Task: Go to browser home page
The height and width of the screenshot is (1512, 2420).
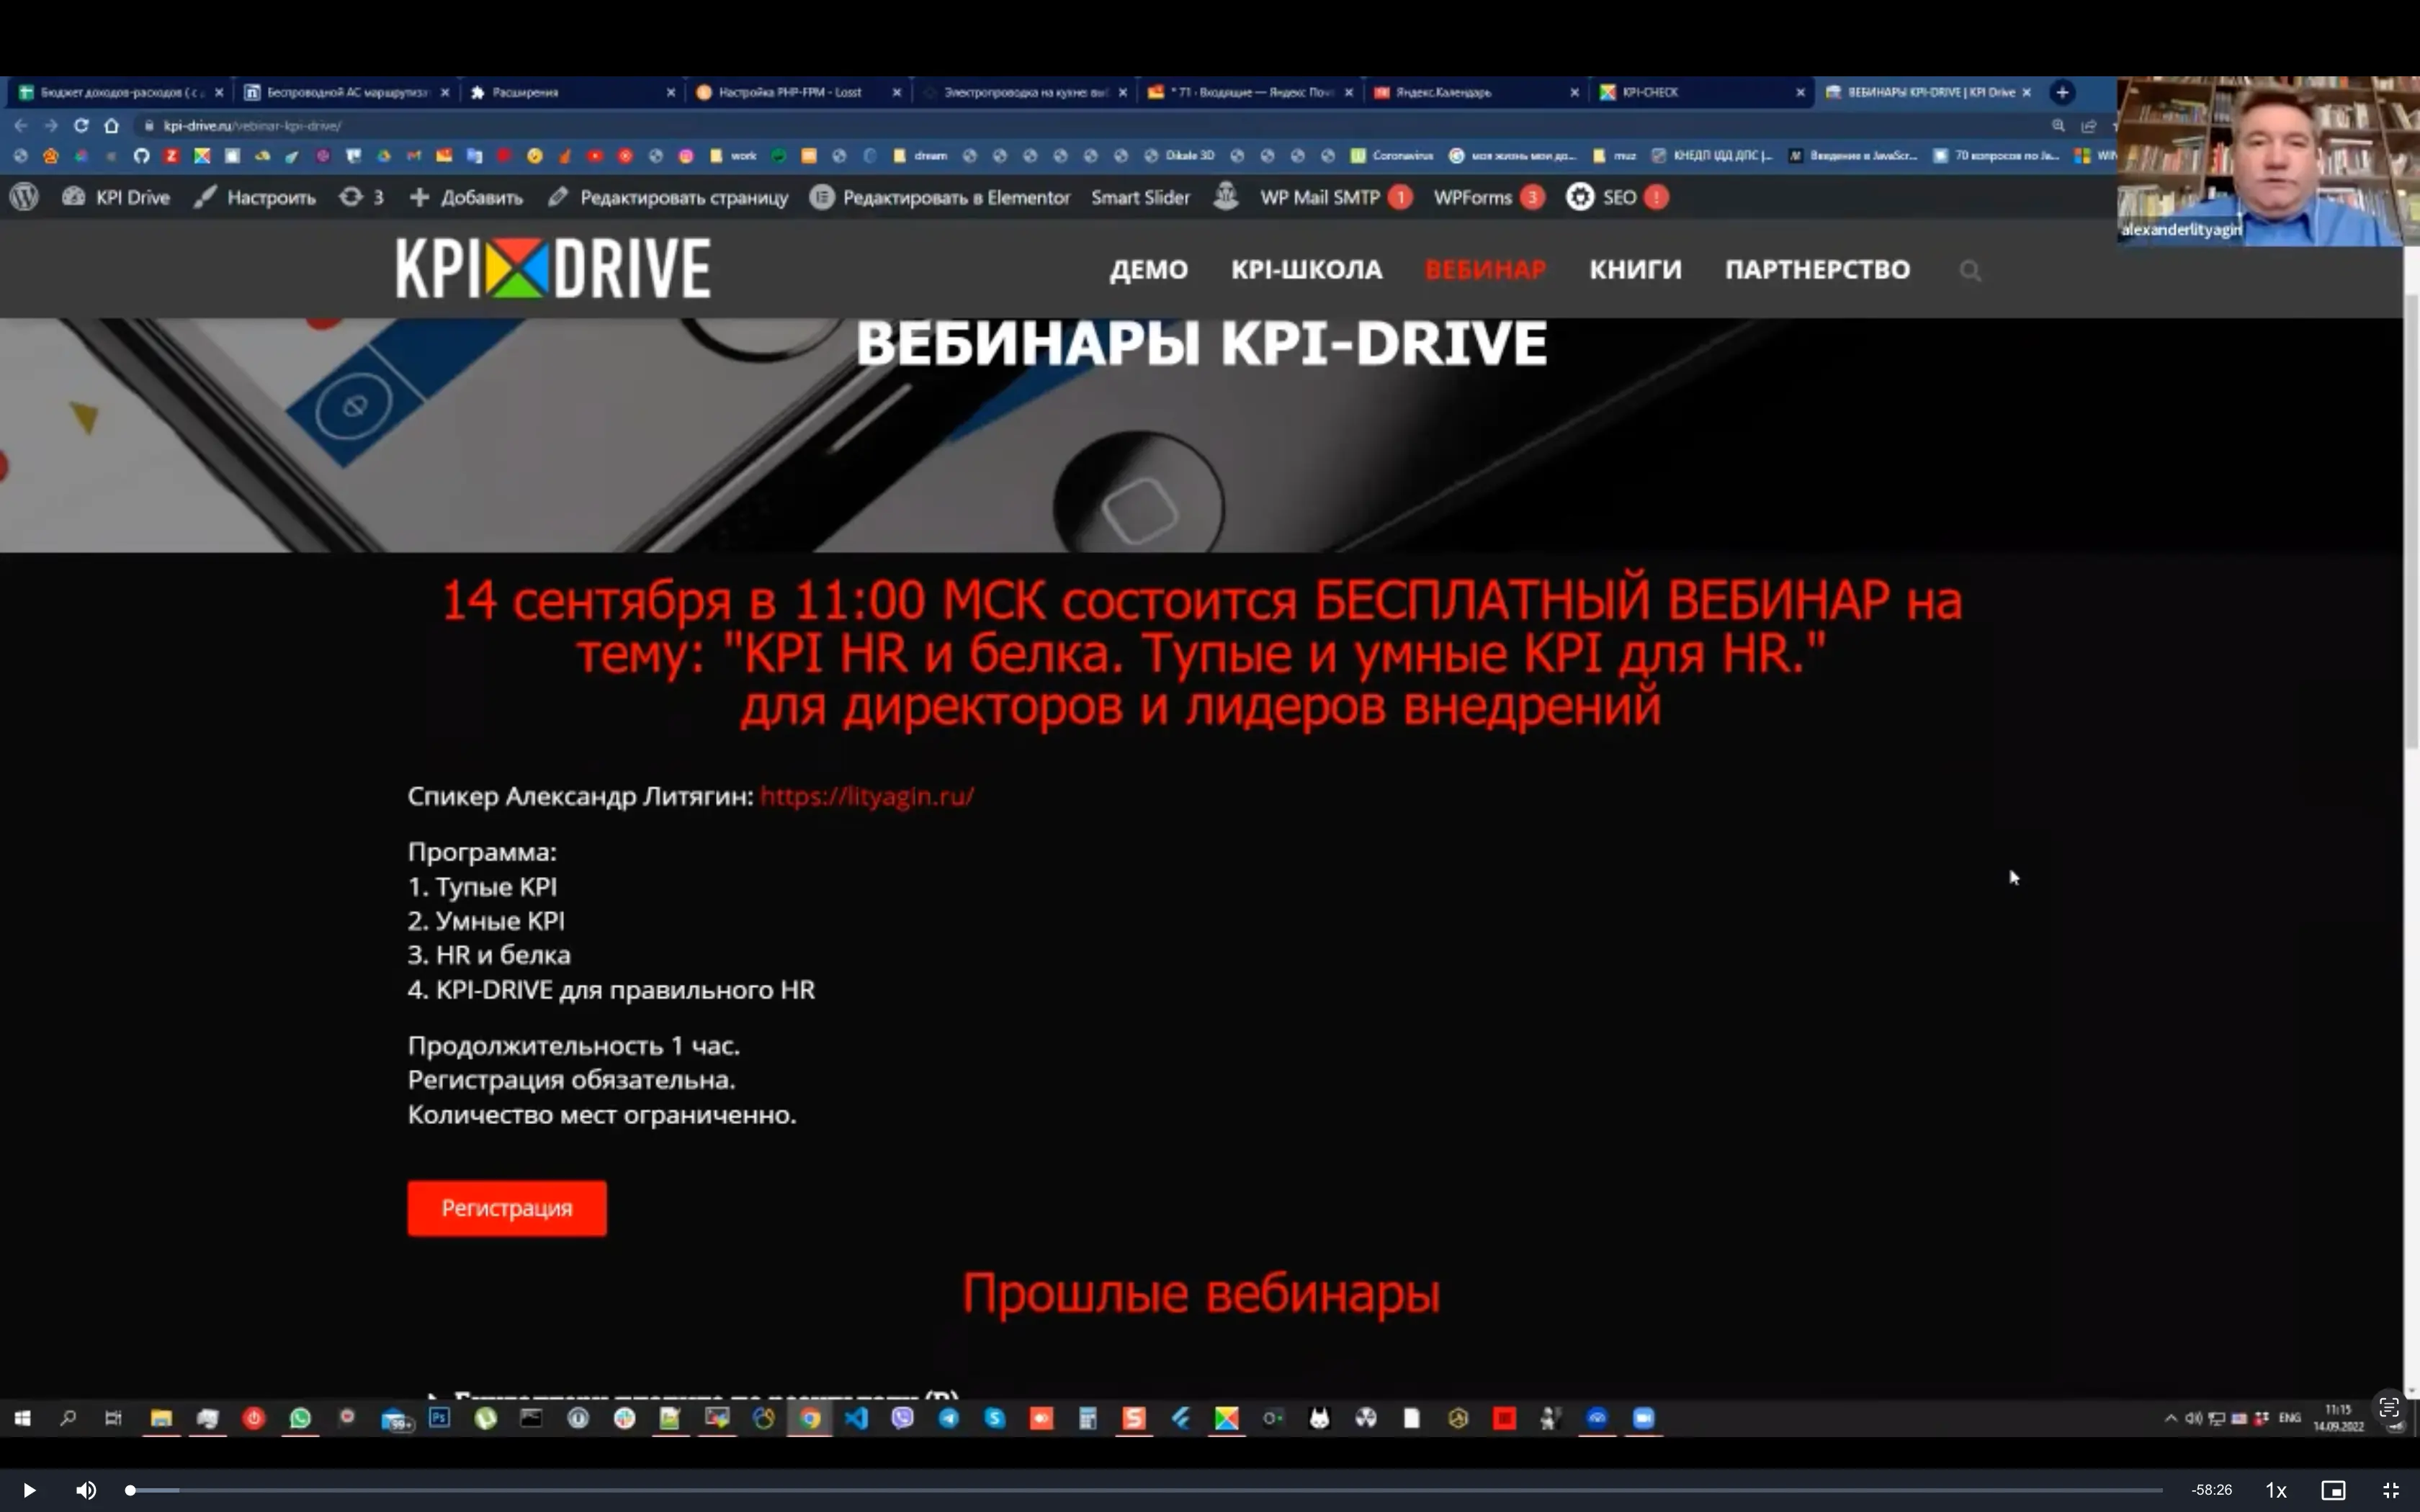Action: point(111,125)
